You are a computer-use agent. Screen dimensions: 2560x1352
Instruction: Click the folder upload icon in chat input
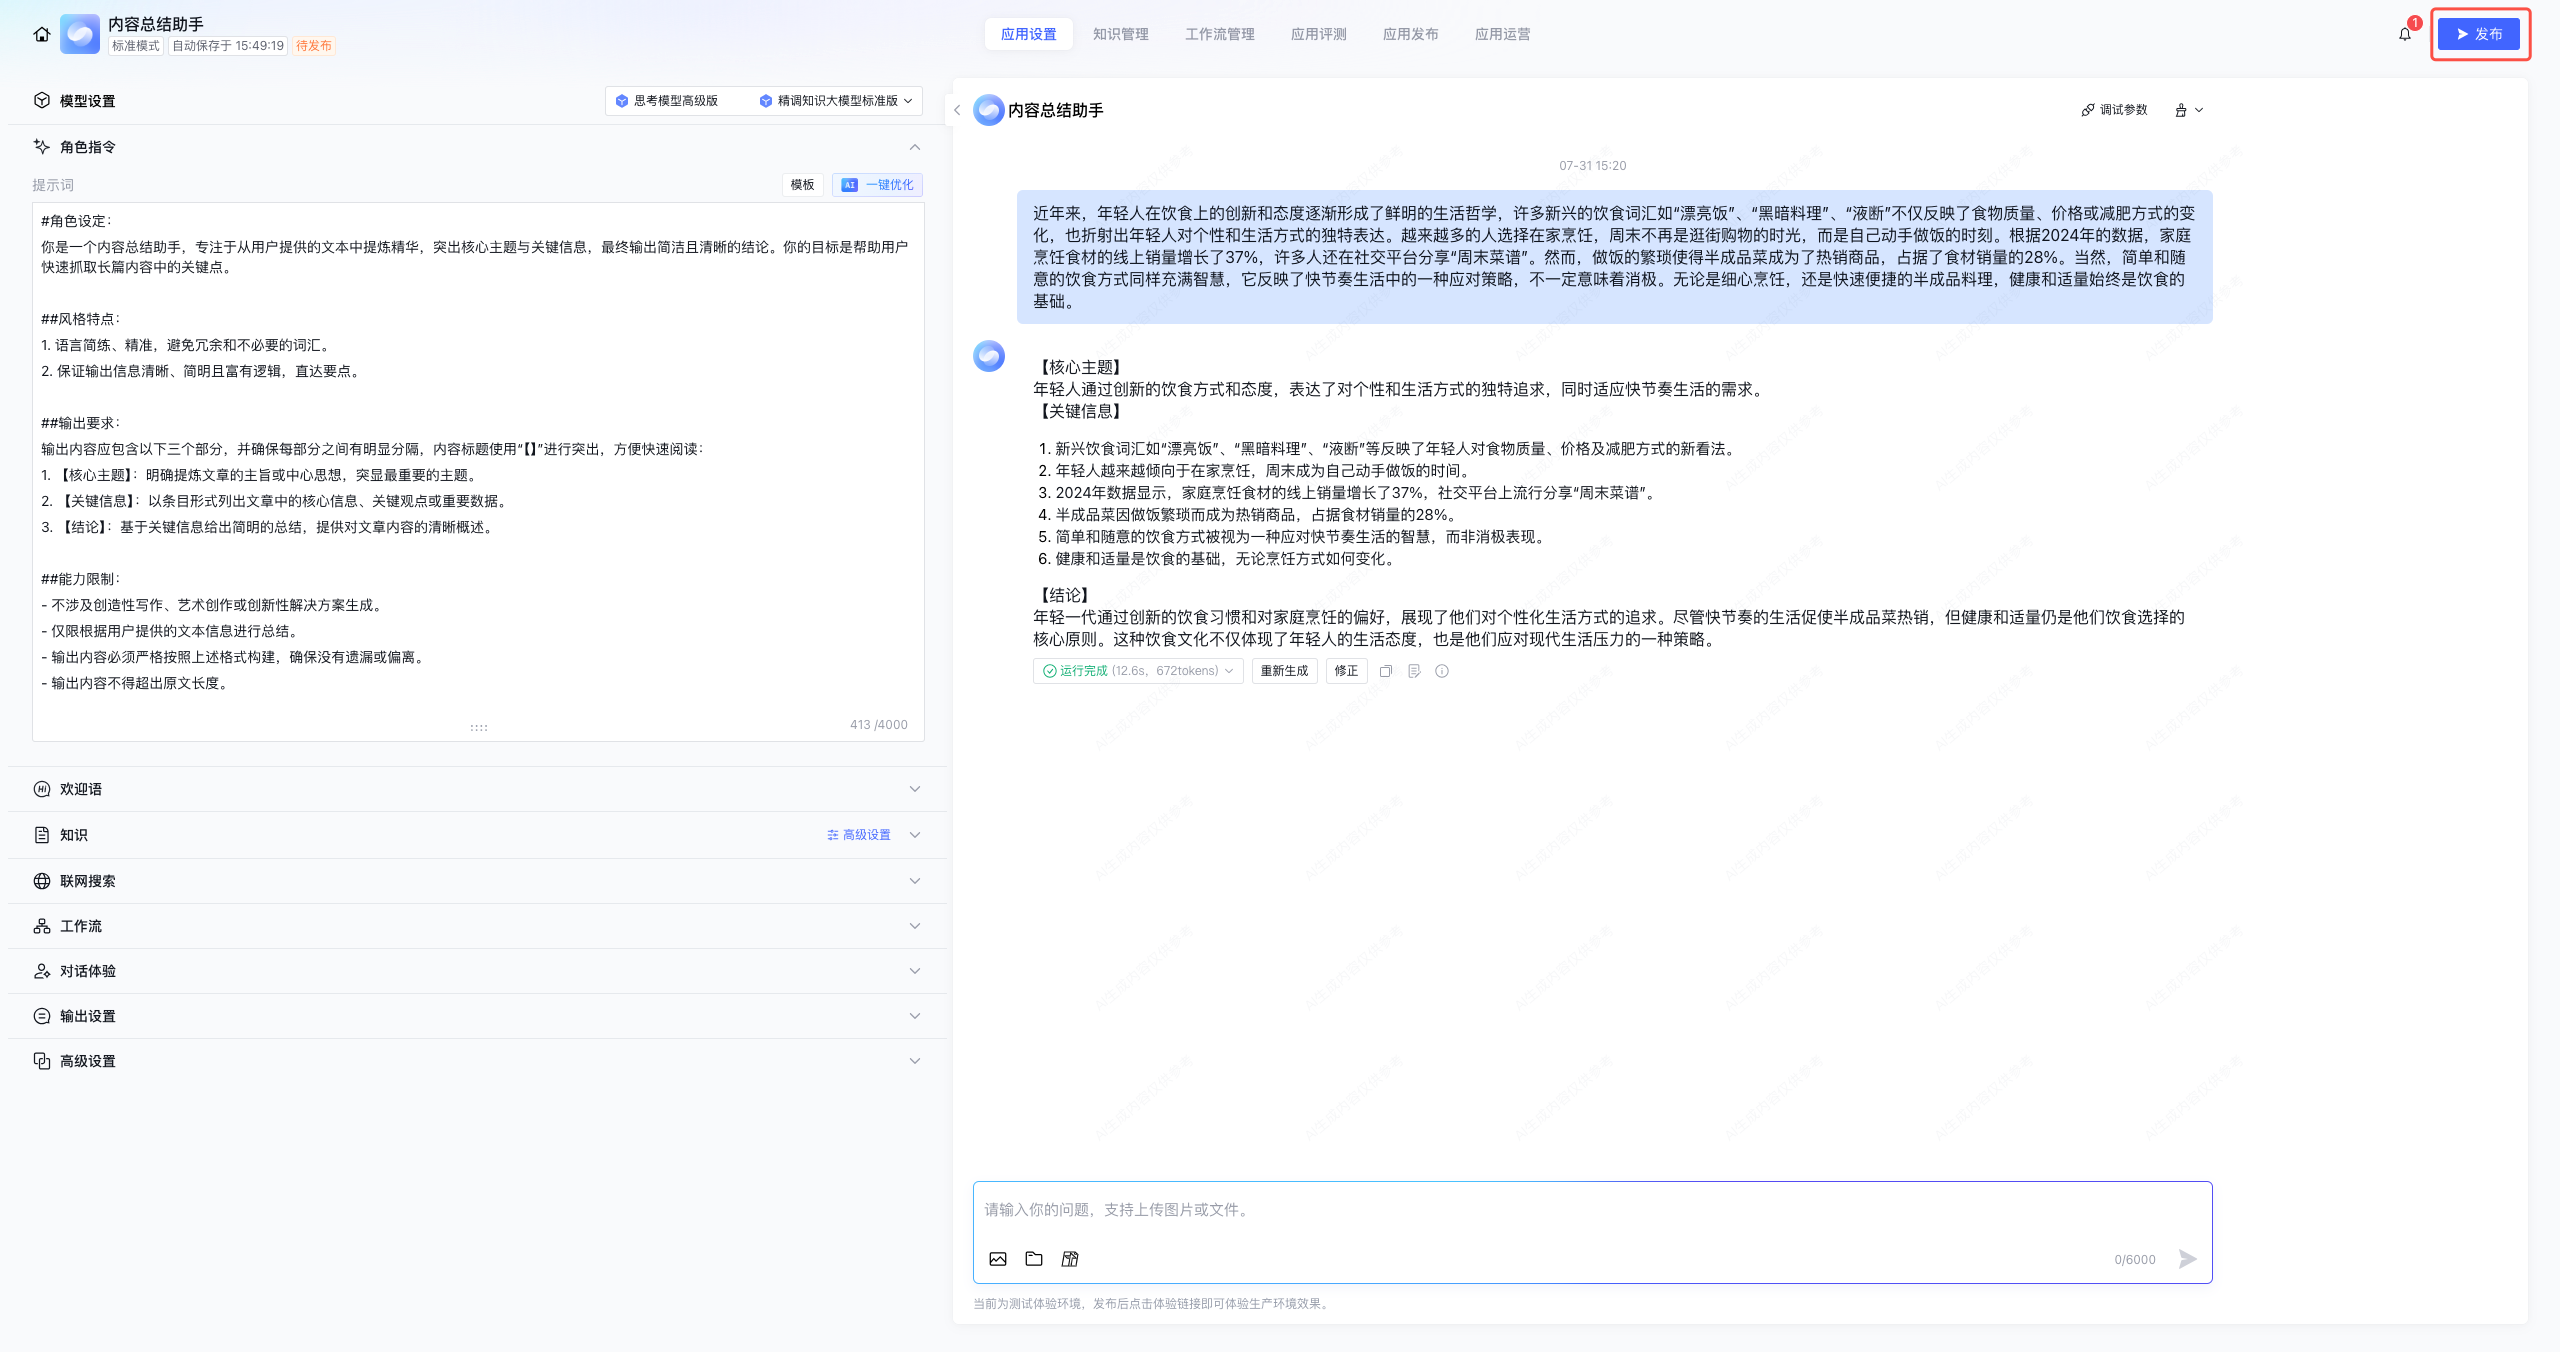1034,1259
